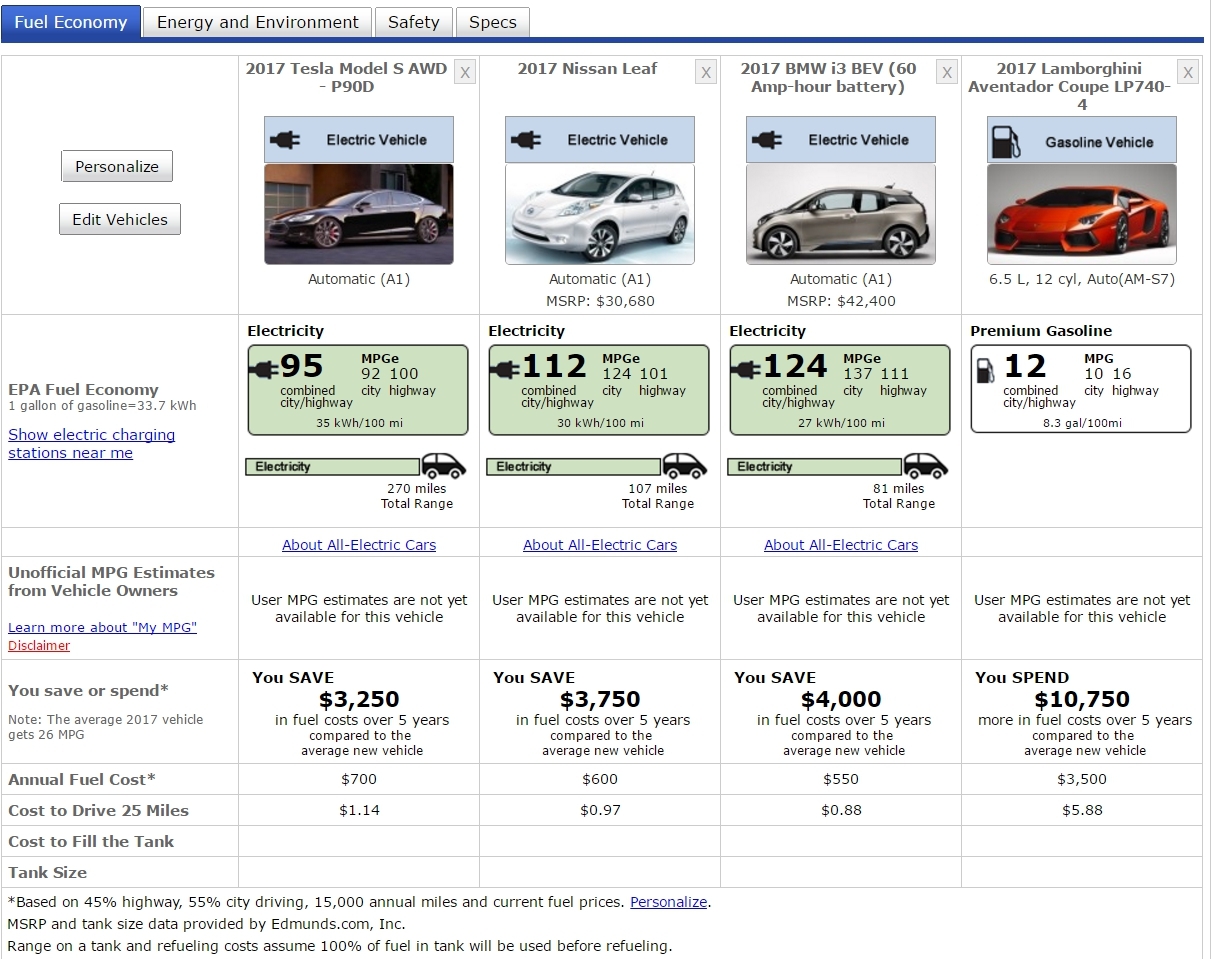Click the $700 annual fuel cost
This screenshot has width=1216, height=959.
[x=359, y=779]
